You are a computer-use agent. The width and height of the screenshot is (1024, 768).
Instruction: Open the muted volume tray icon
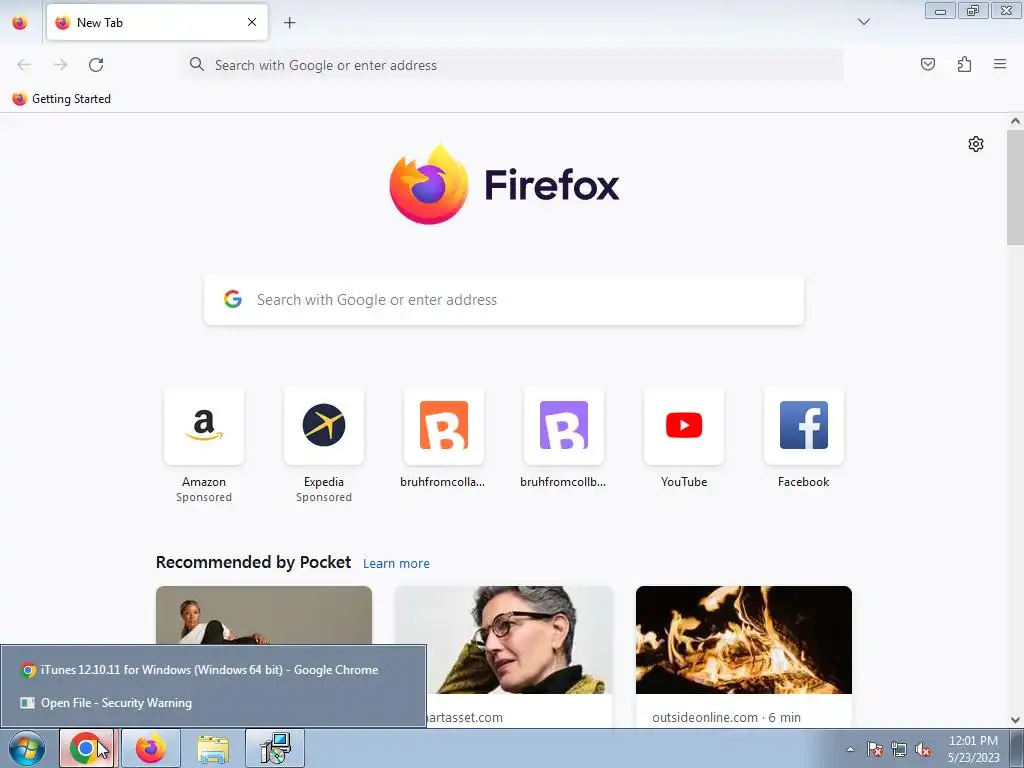coord(923,749)
